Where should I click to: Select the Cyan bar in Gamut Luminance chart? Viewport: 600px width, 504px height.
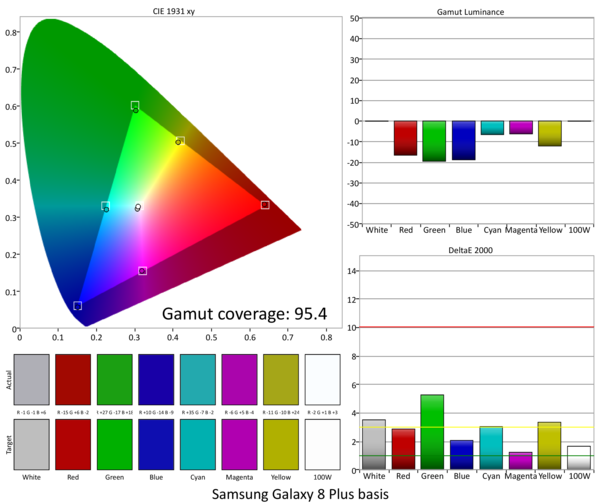click(x=492, y=128)
